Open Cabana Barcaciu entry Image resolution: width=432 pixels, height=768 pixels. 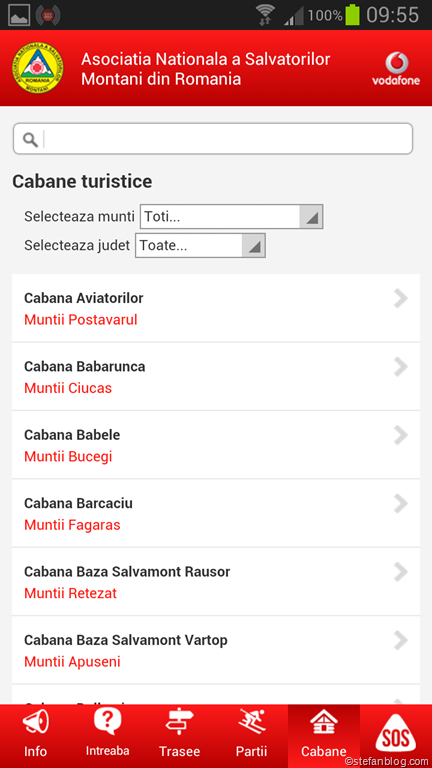pos(216,513)
